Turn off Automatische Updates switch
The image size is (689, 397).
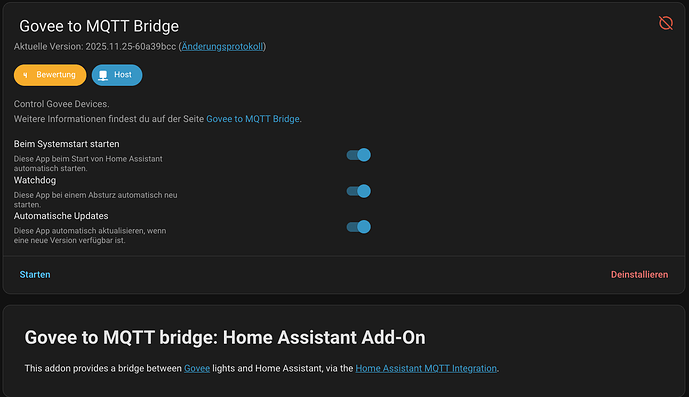(x=359, y=227)
